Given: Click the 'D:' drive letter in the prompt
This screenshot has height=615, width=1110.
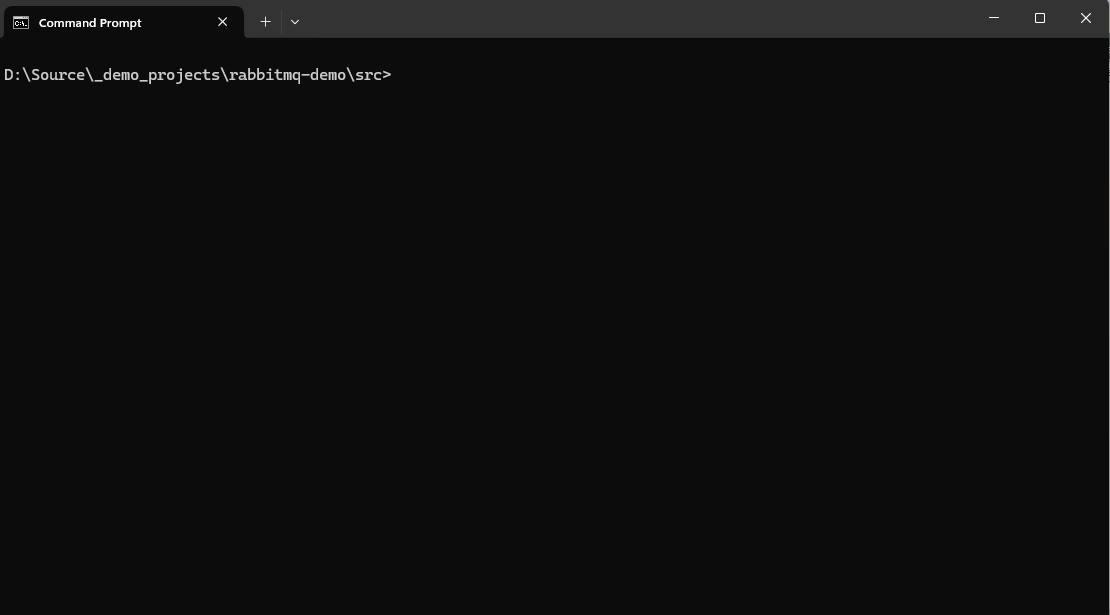Looking at the screenshot, I should (13, 75).
